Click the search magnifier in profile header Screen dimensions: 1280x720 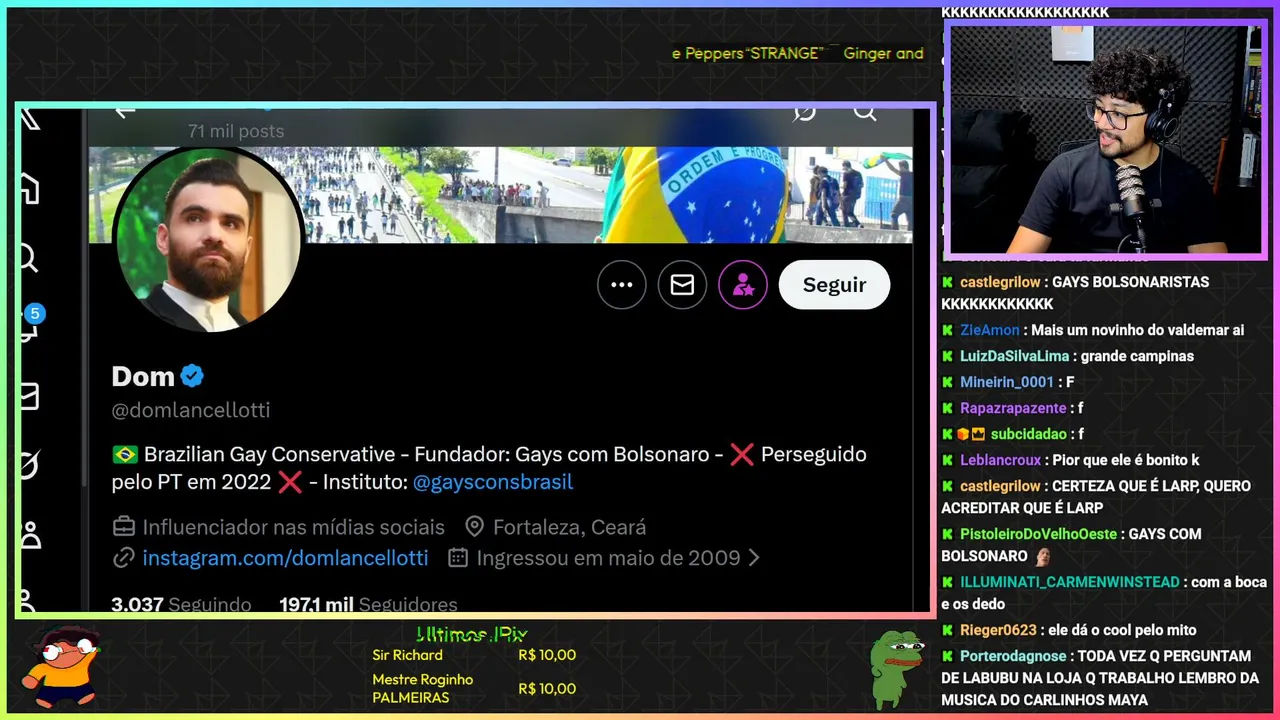click(865, 112)
